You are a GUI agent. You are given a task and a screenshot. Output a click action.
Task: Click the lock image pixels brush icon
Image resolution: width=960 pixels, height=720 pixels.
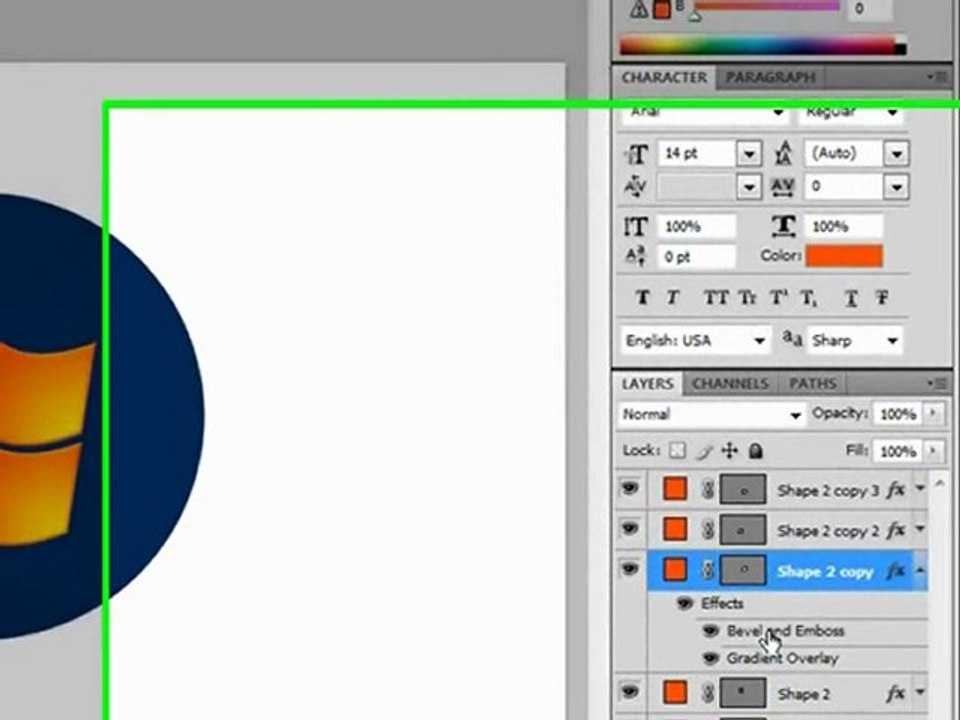[705, 451]
